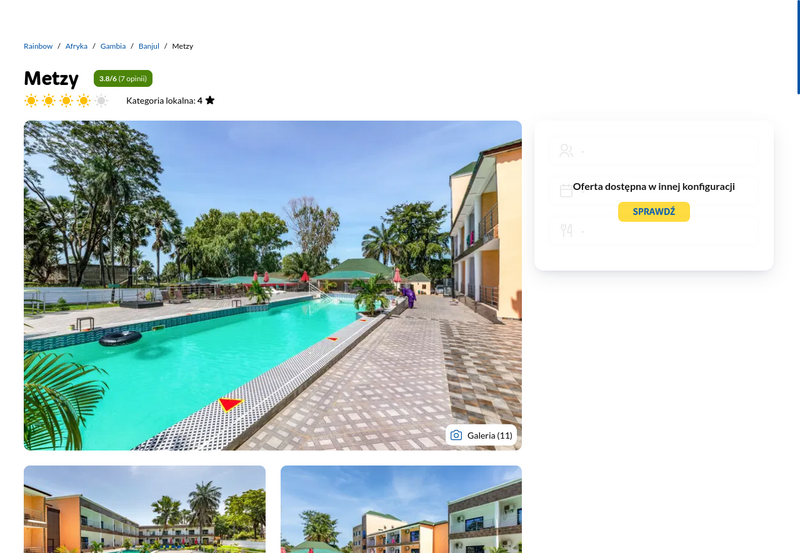Screen dimensions: 800x553
Task: Open the Gambia breadcrumb link
Action: 113,46
